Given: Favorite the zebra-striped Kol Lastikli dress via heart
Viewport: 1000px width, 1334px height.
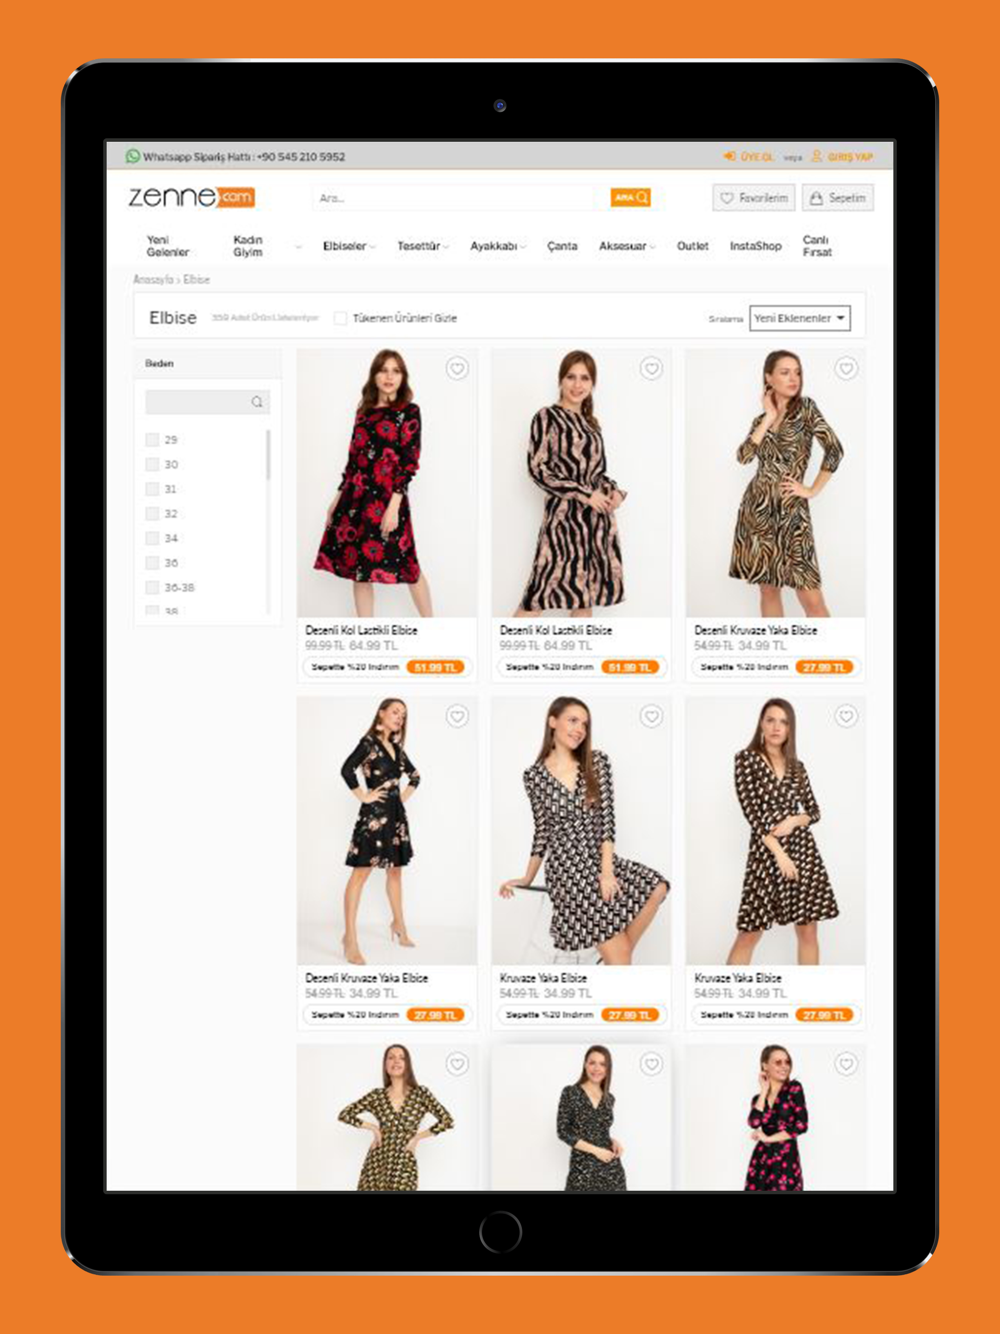Looking at the screenshot, I should point(651,369).
